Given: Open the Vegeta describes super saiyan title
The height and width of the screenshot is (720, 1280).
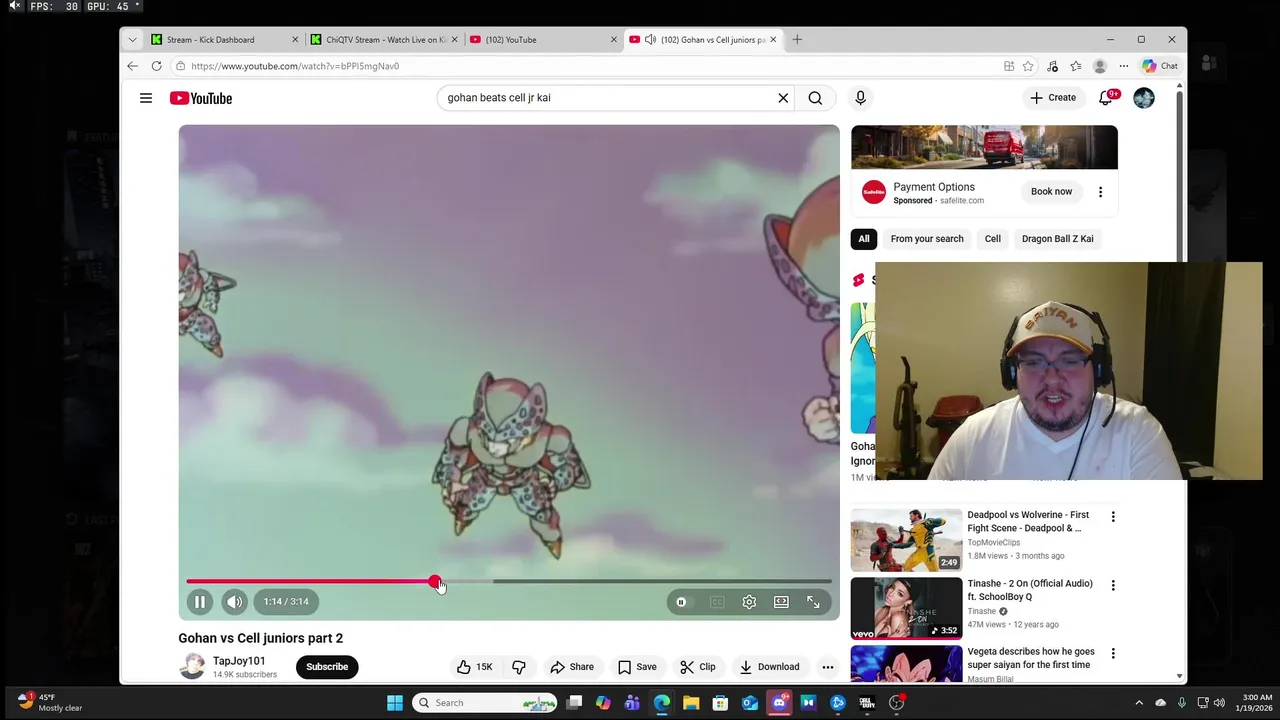Looking at the screenshot, I should click(1031, 658).
